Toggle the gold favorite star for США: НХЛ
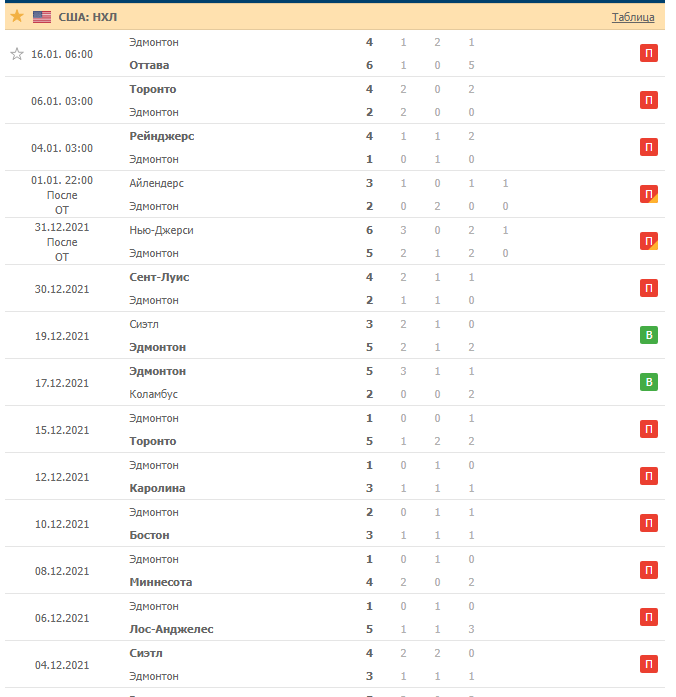The width and height of the screenshot is (676, 697). point(17,16)
